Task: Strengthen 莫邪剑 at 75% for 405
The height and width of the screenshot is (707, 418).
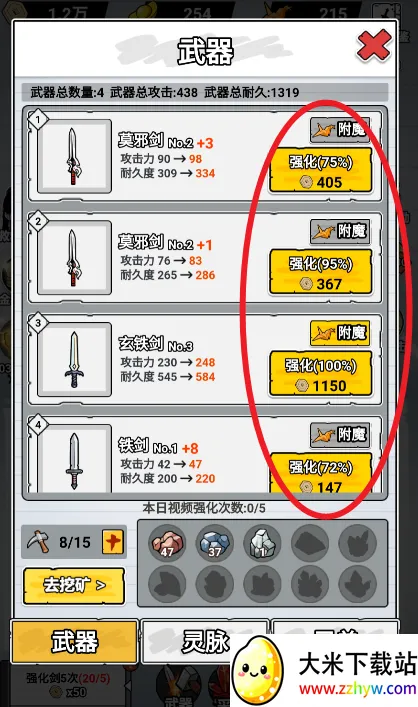Action: (321, 171)
